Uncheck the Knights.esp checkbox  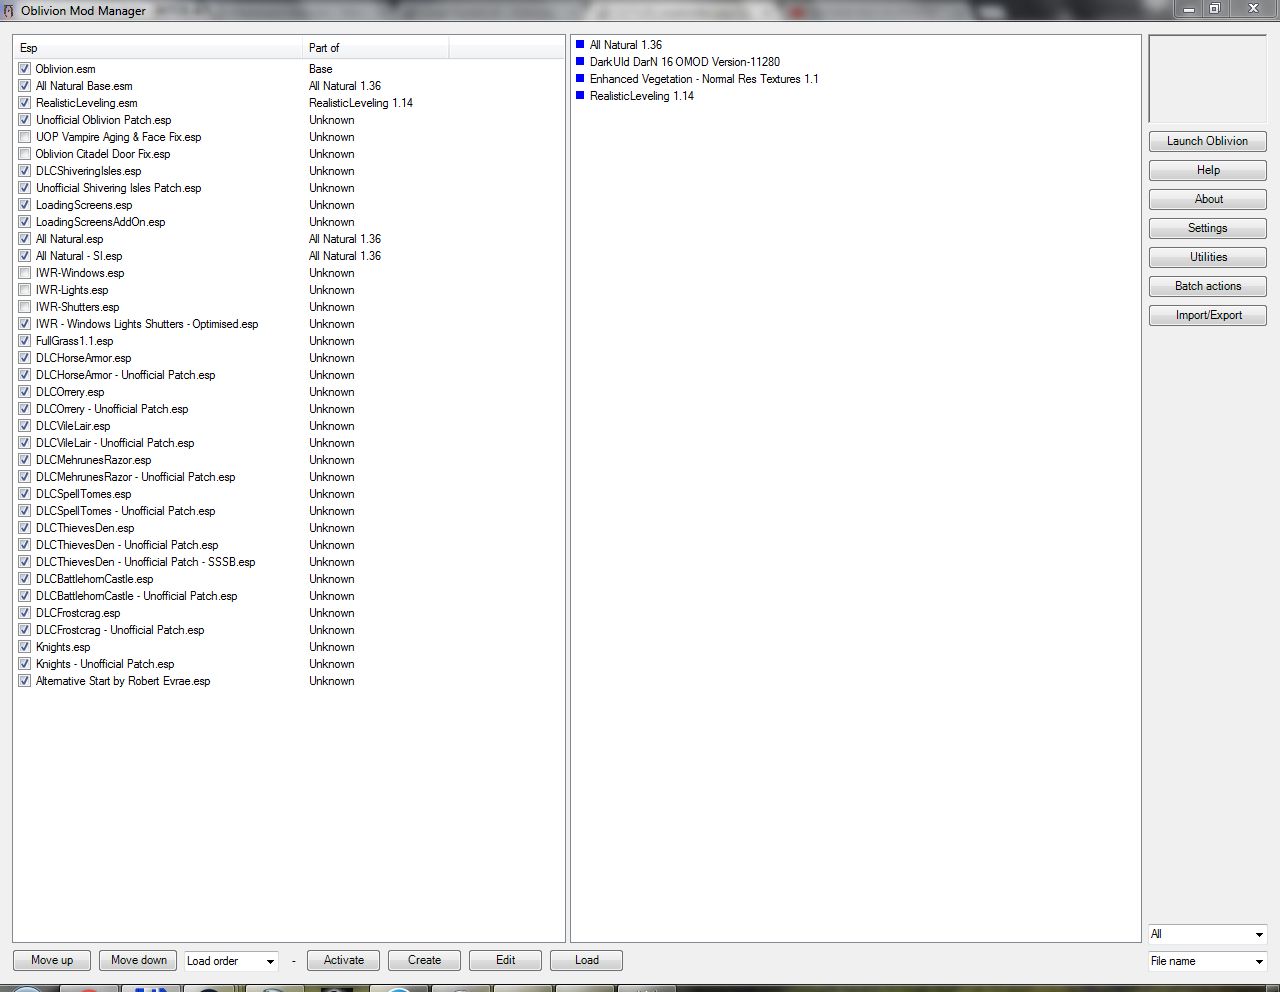click(x=24, y=647)
